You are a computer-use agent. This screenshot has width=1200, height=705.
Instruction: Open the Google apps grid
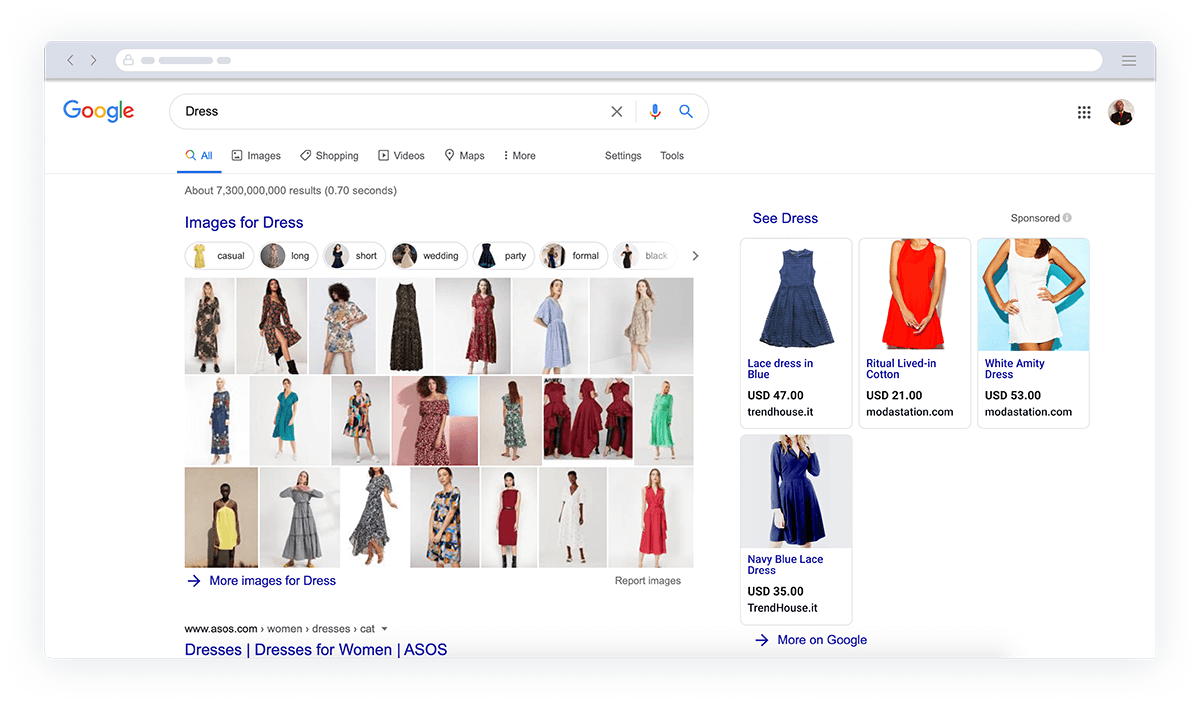coord(1084,113)
